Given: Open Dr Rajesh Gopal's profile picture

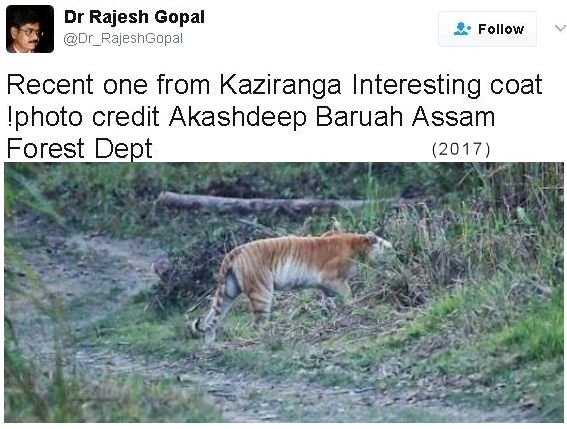Looking at the screenshot, I should click(x=30, y=29).
